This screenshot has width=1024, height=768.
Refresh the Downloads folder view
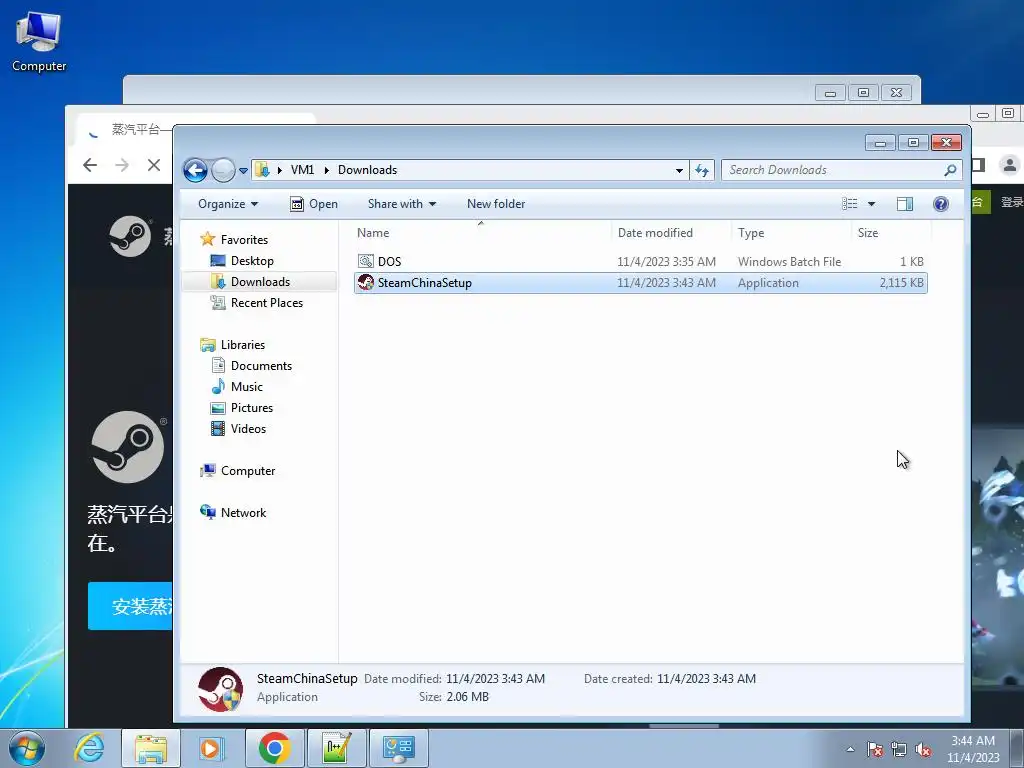click(x=702, y=170)
